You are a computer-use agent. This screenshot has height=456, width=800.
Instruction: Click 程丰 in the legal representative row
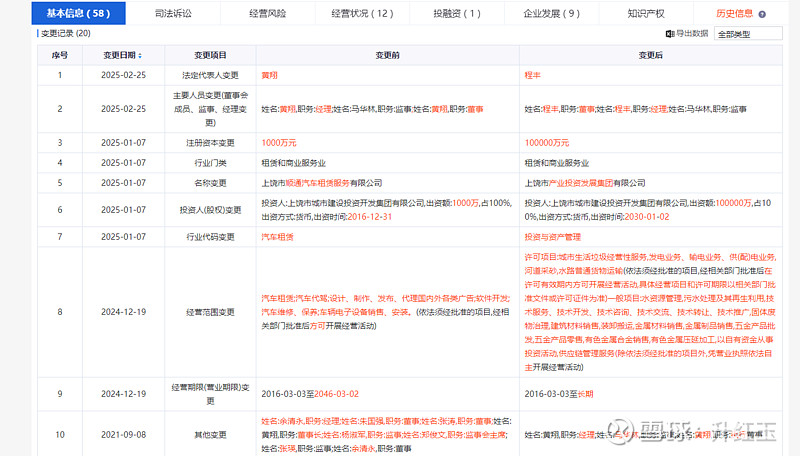pos(532,75)
